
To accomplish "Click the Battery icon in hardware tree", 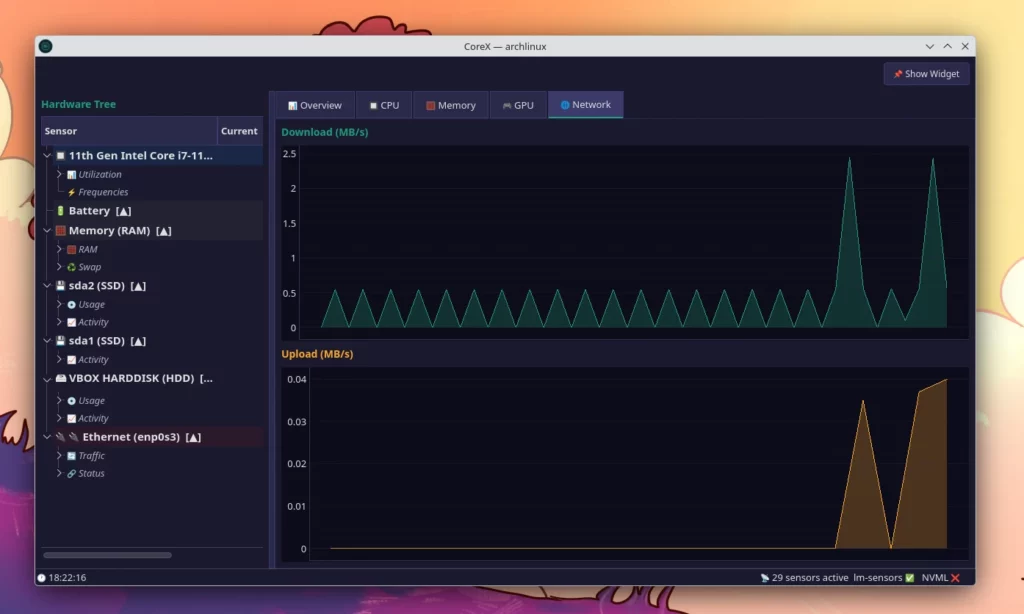I will pyautogui.click(x=60, y=211).
